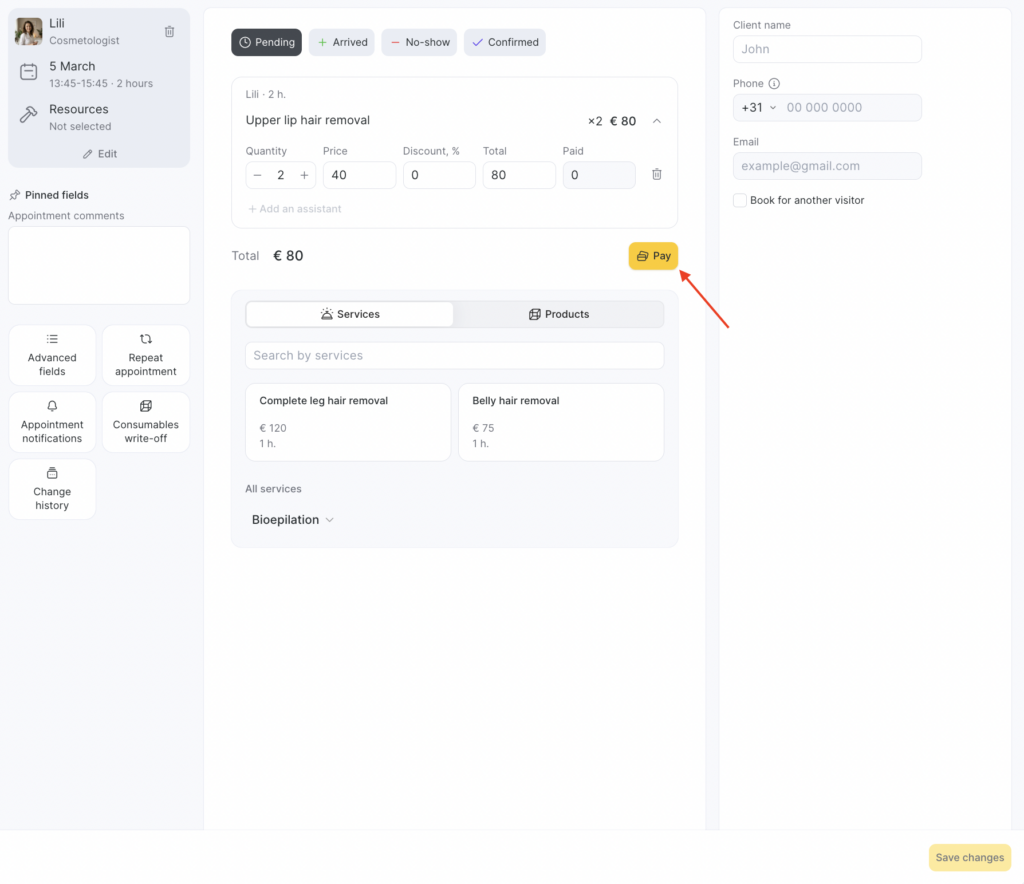This screenshot has width=1024, height=884.
Task: Set status to Arrived
Action: tap(341, 42)
